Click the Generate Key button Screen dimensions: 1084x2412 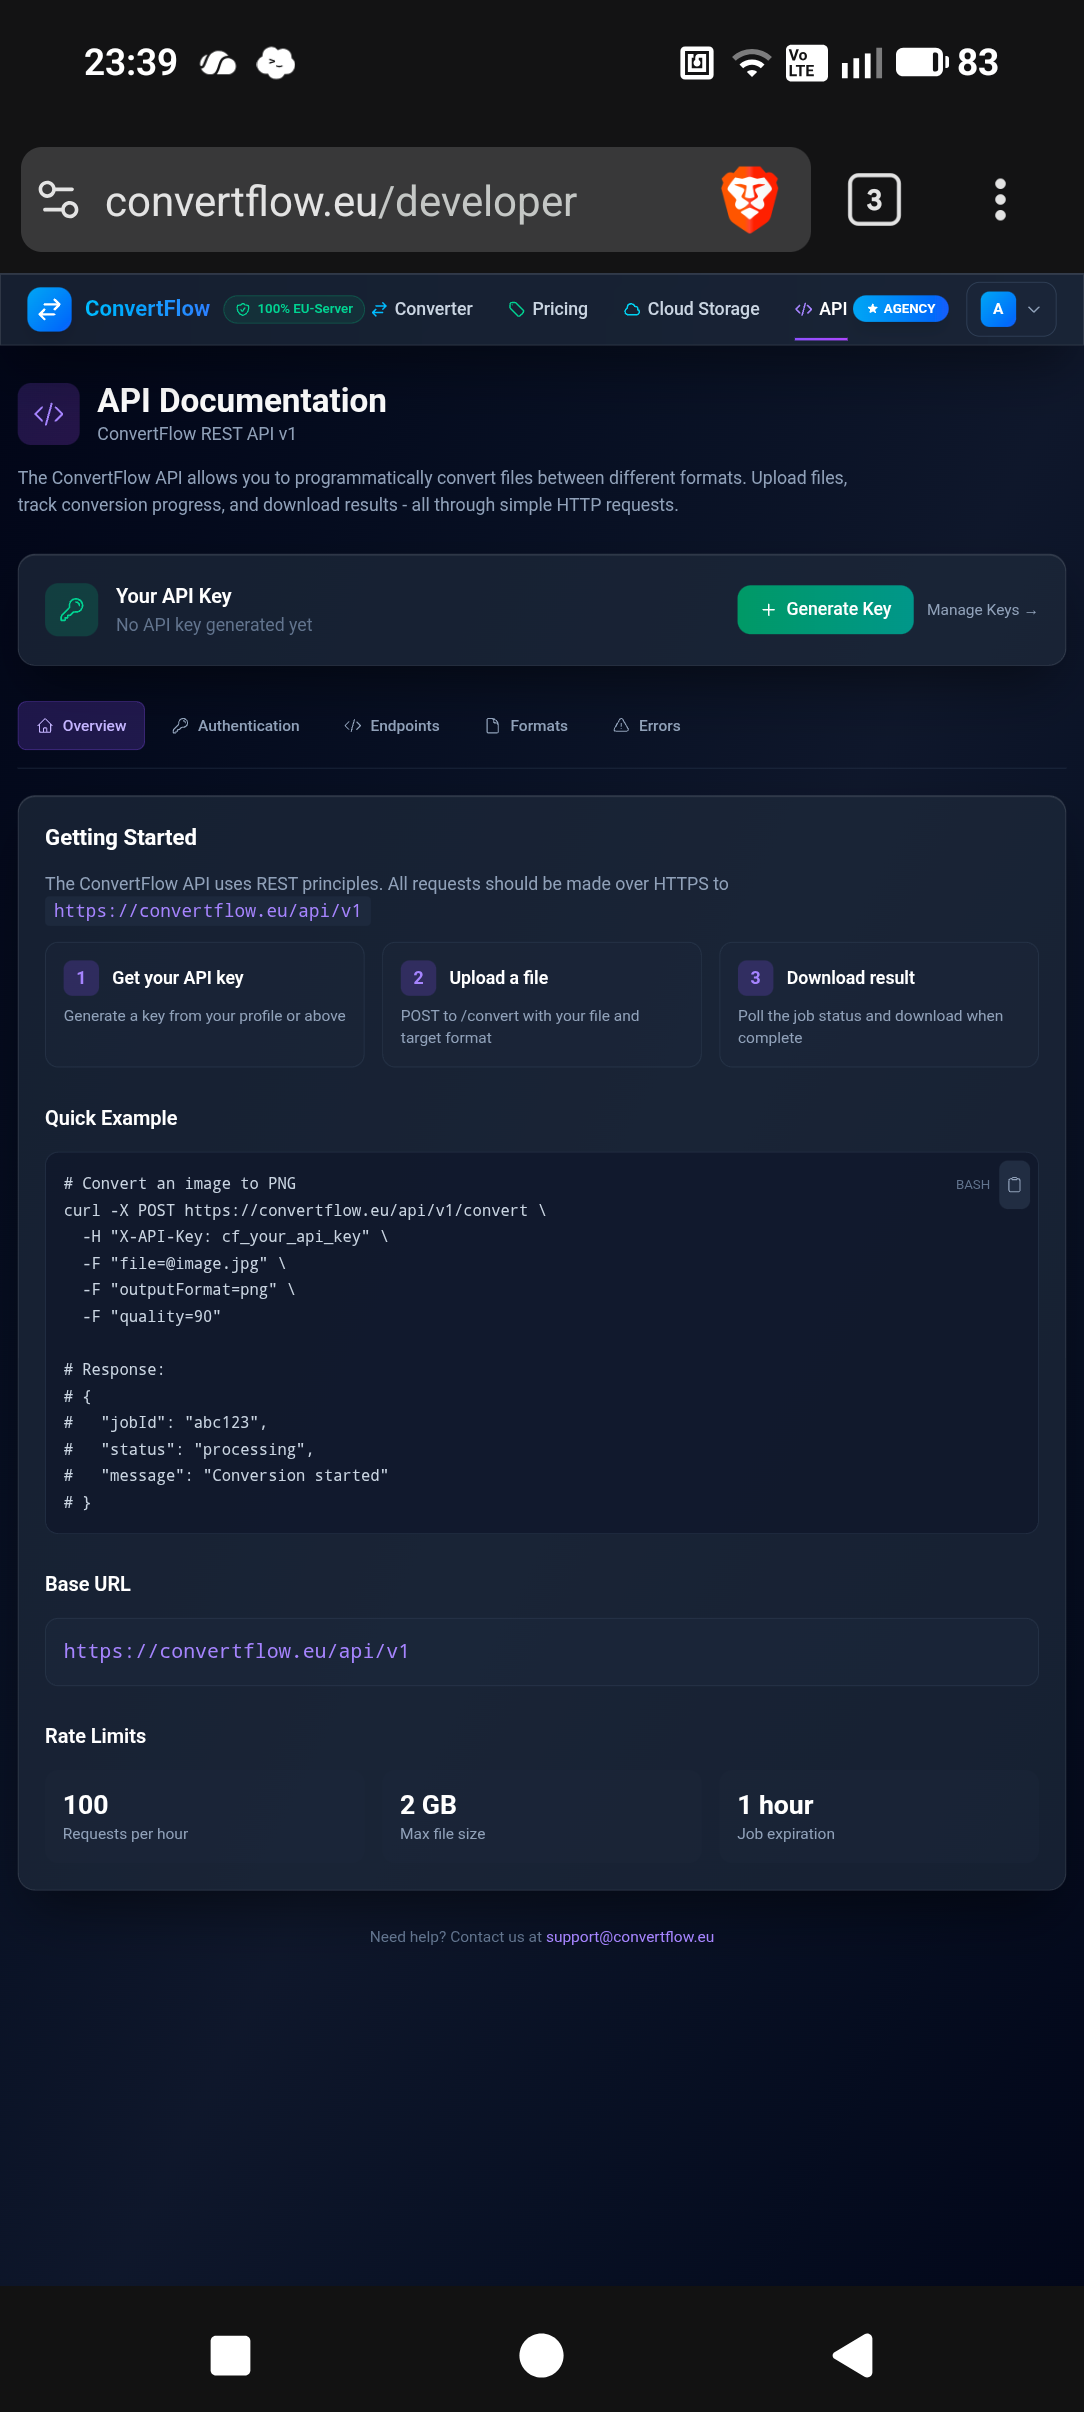pos(825,610)
